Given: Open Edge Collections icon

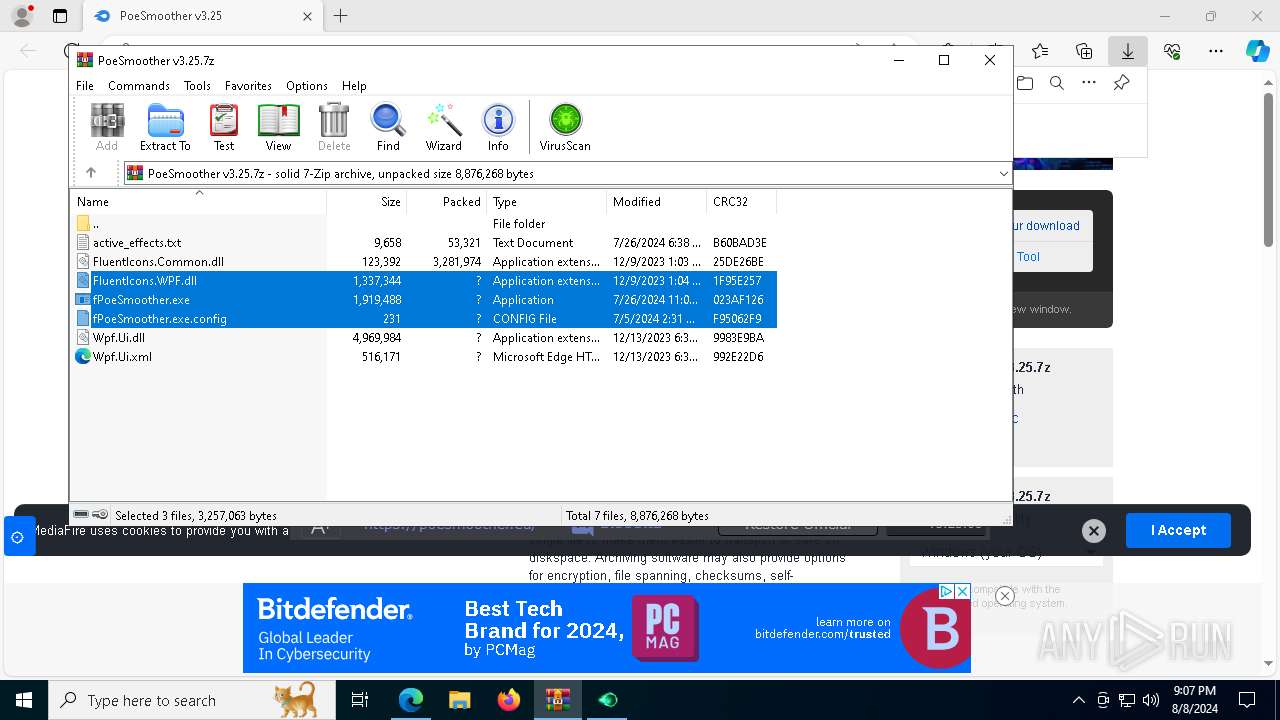Looking at the screenshot, I should 1084,51.
